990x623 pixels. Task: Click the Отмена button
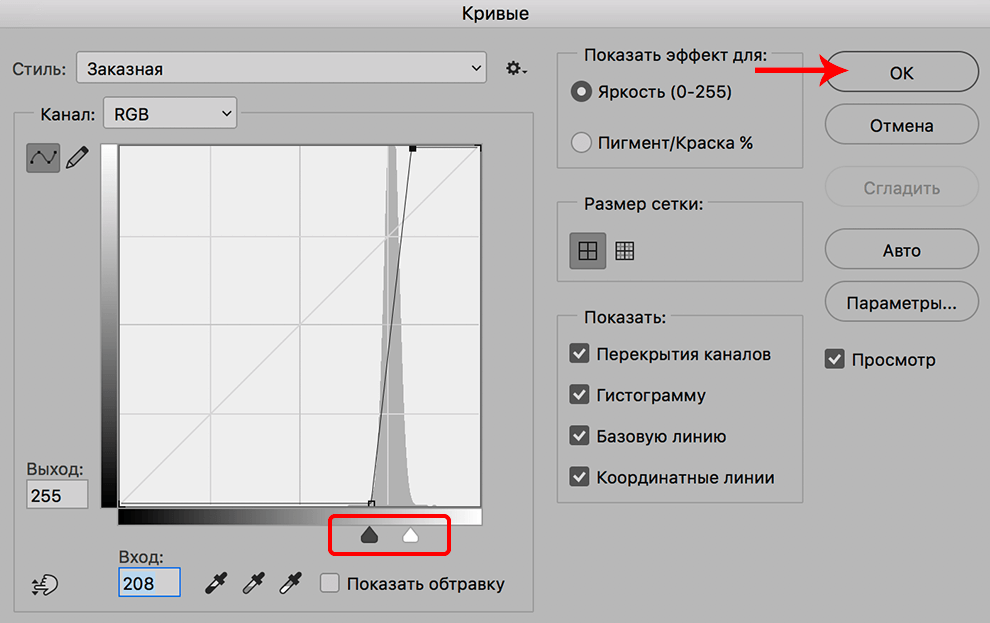point(902,125)
